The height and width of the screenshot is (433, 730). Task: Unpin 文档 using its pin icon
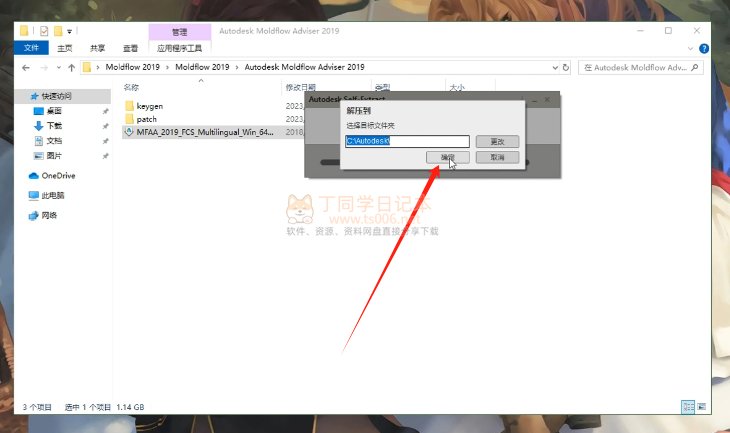pyautogui.click(x=105, y=141)
